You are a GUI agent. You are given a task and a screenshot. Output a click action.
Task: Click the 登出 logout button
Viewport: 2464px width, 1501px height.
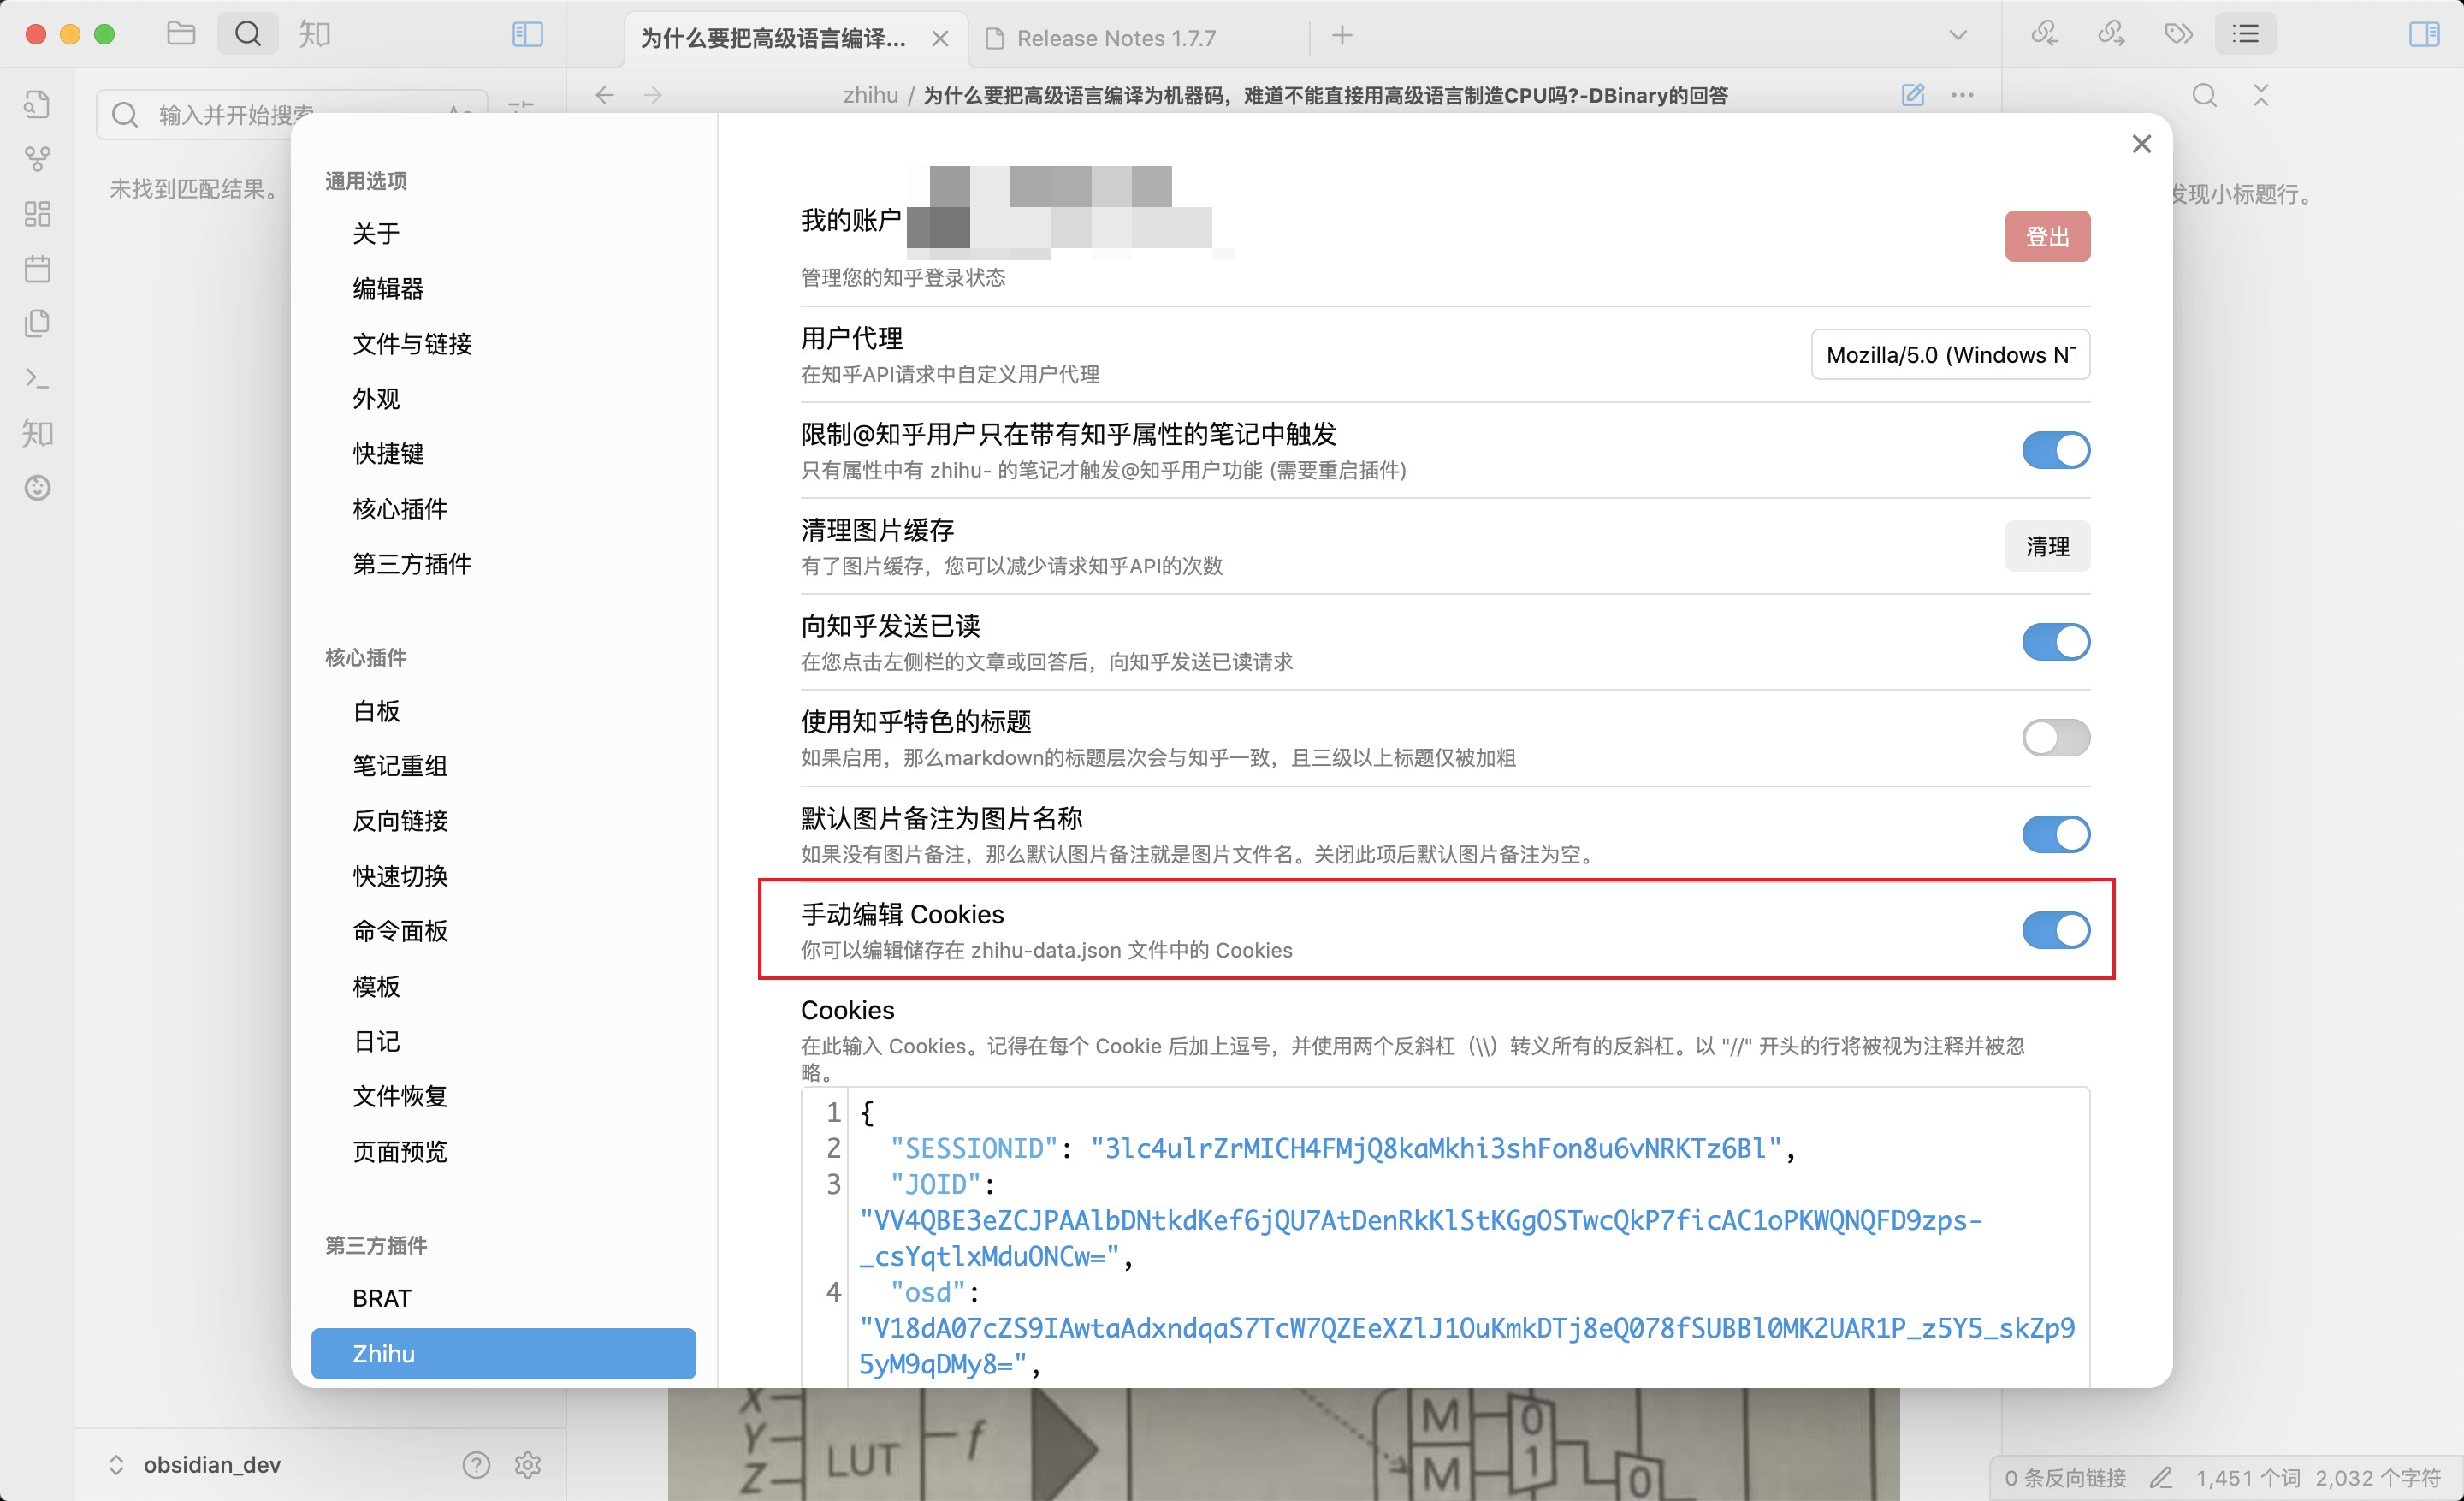coord(2047,235)
